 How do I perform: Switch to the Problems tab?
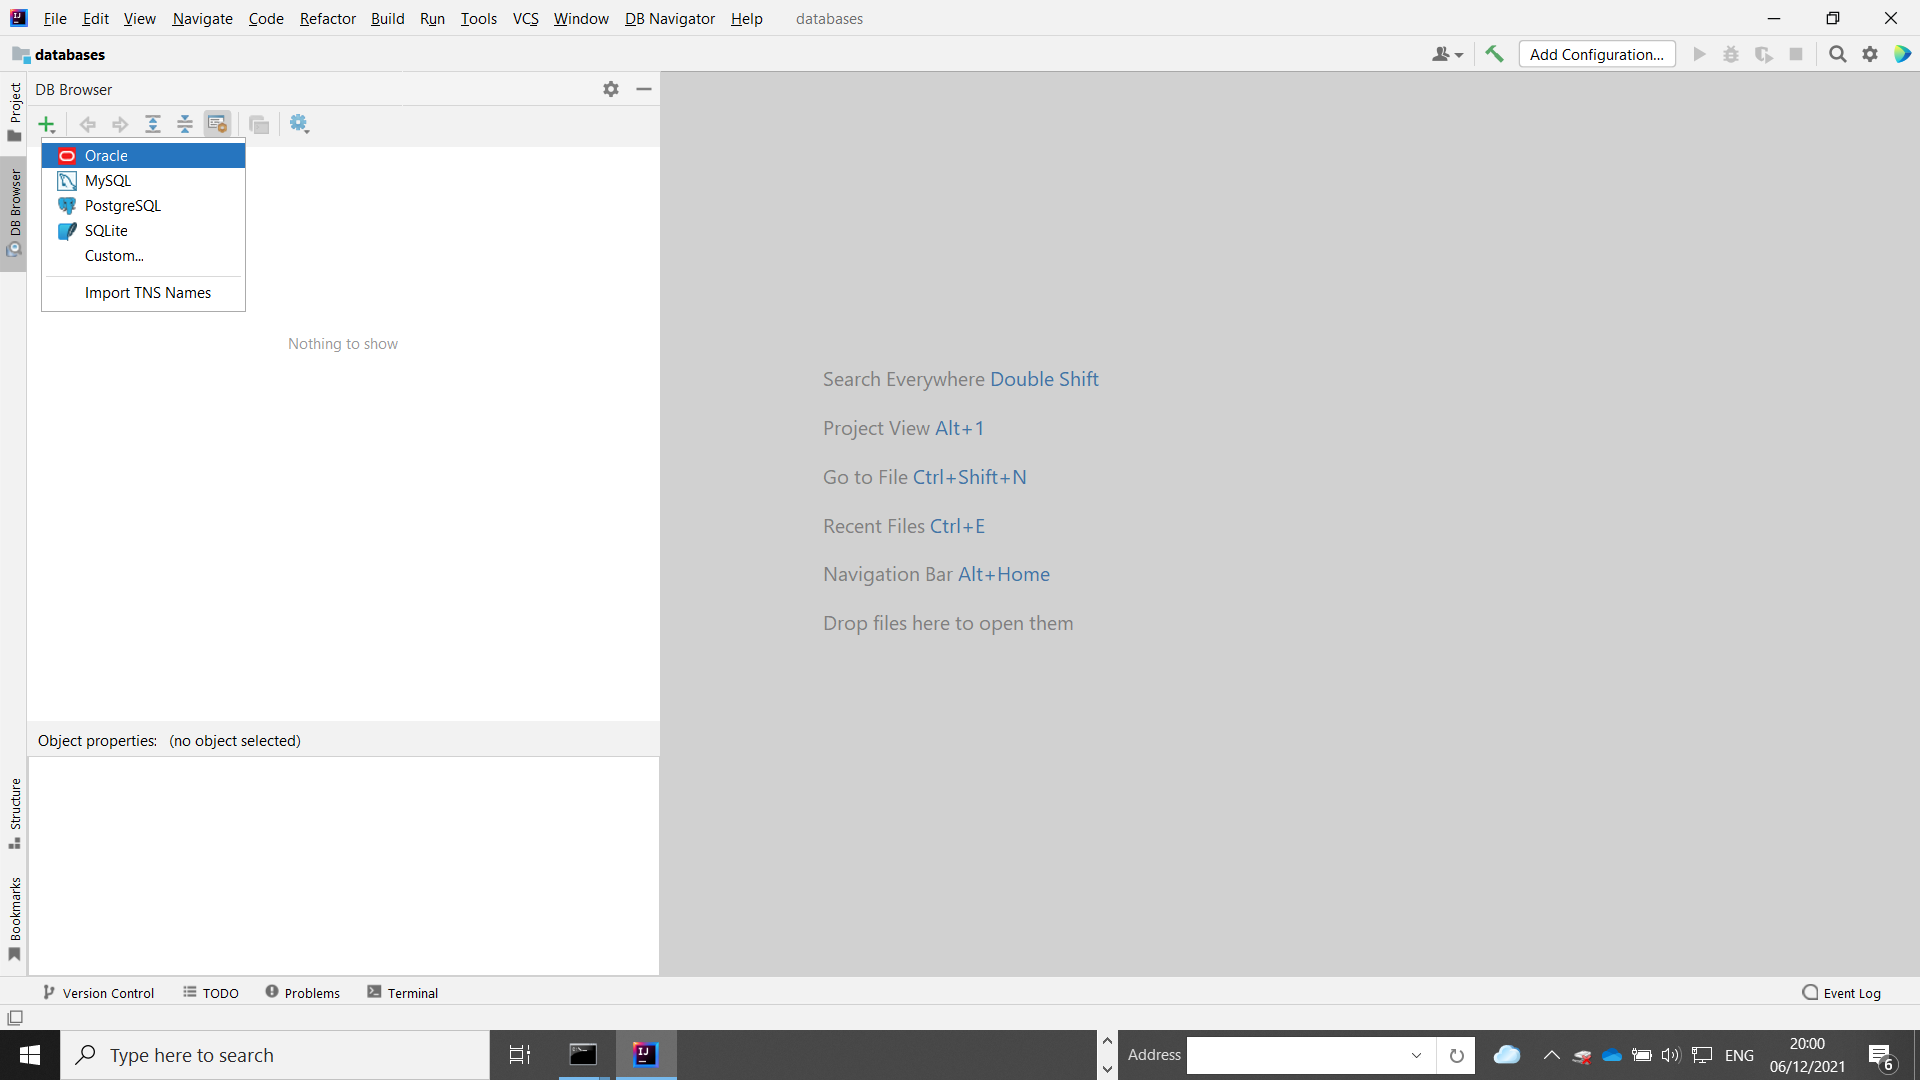coord(301,993)
